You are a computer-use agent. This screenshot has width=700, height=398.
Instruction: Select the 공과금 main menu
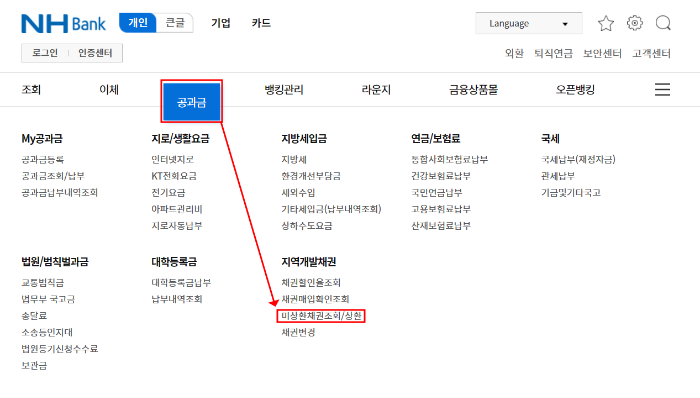192,102
